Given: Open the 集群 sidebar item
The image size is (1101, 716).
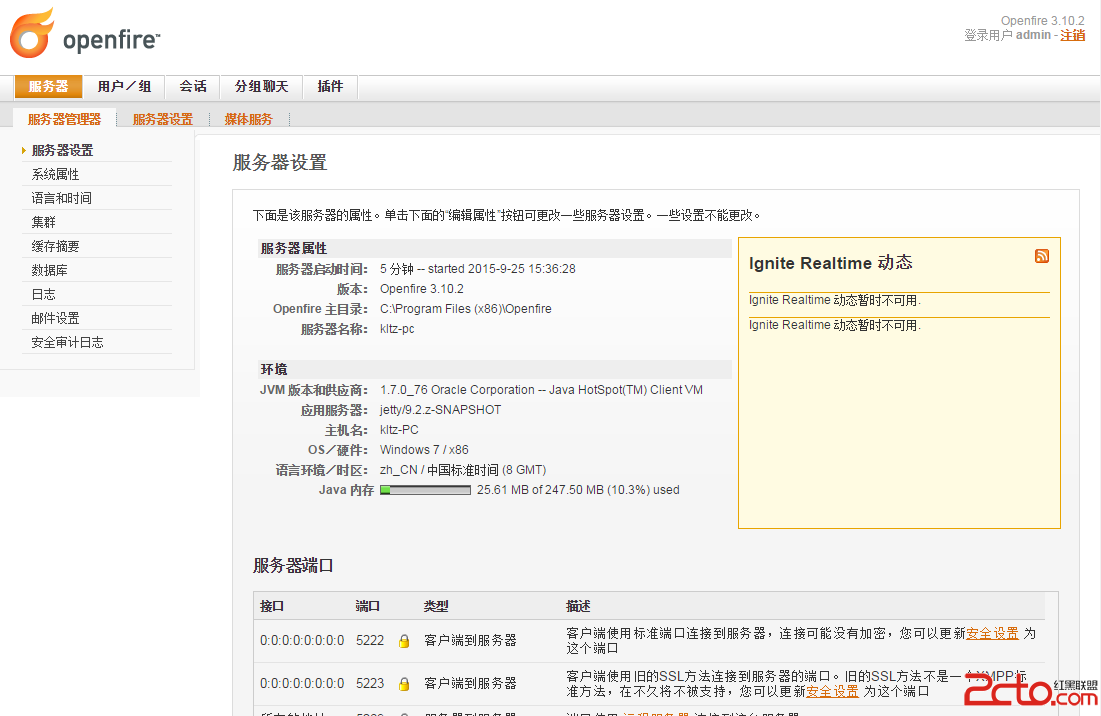Looking at the screenshot, I should (x=43, y=222).
